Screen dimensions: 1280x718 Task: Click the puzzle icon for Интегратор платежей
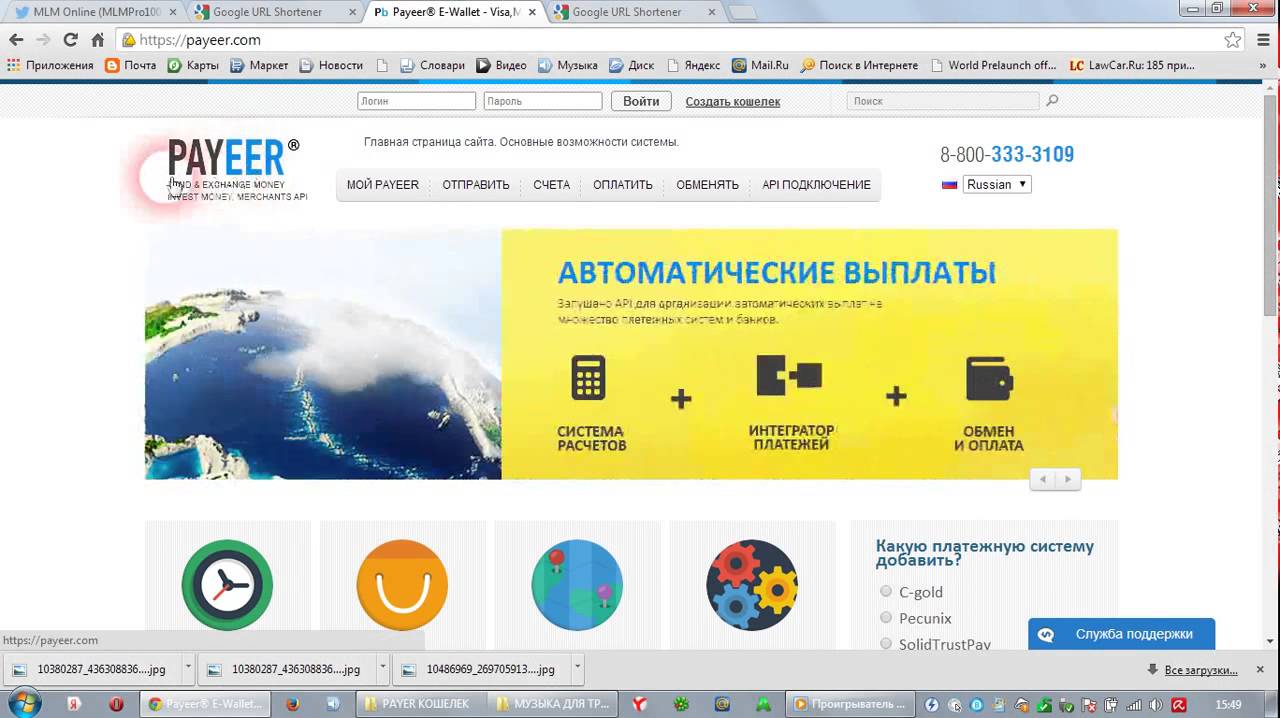[789, 376]
